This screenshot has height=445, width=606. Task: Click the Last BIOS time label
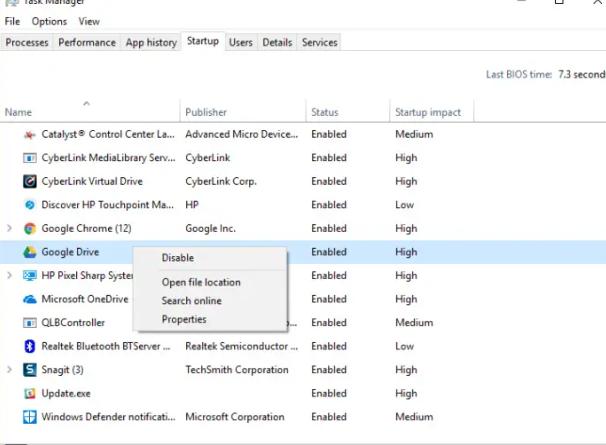[519, 75]
